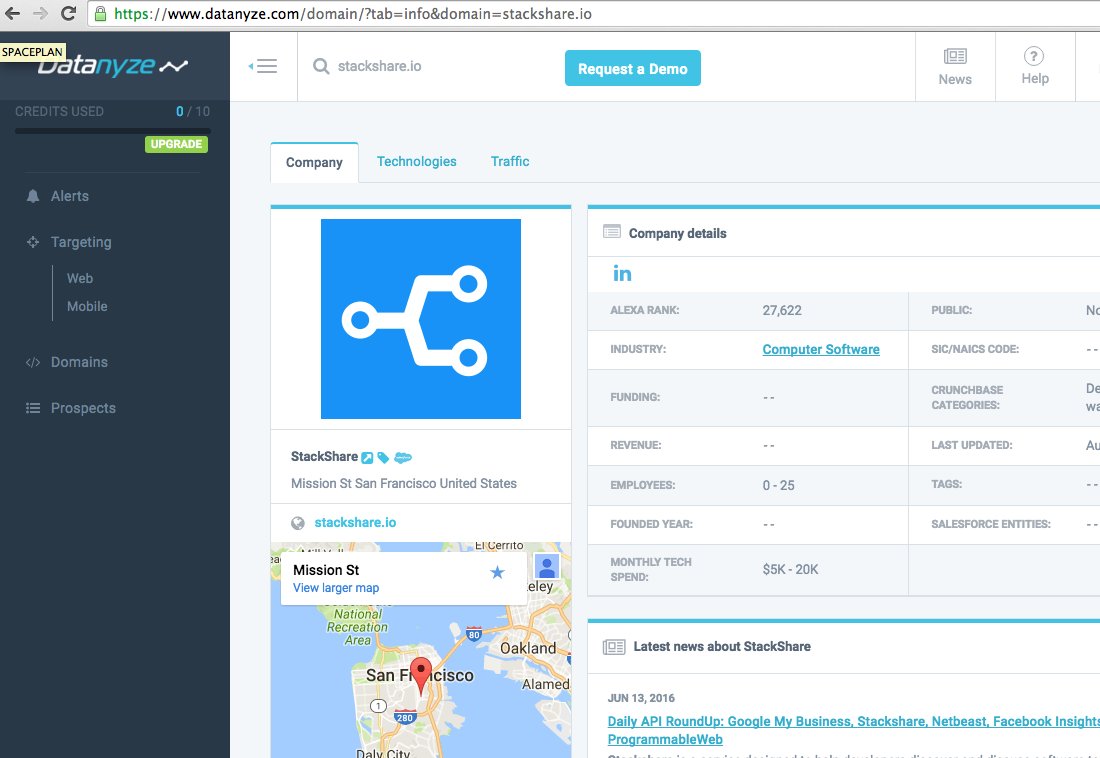Click the green padlock in the address bar
Screen dimensions: 1100x758
click(100, 13)
